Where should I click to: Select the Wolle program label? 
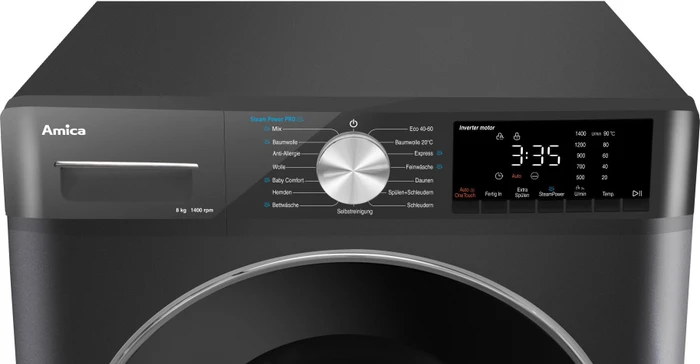(x=279, y=167)
